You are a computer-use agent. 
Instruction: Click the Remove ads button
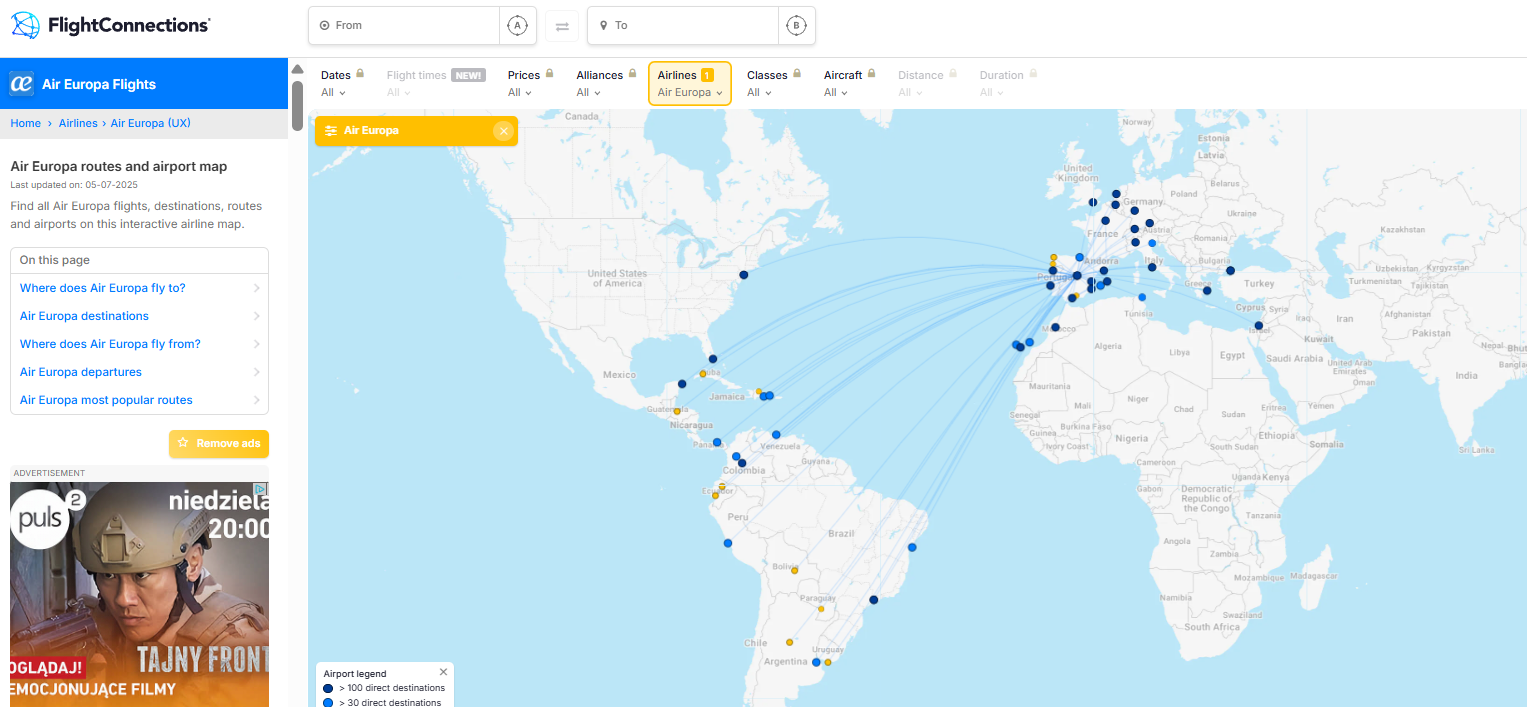[219, 443]
